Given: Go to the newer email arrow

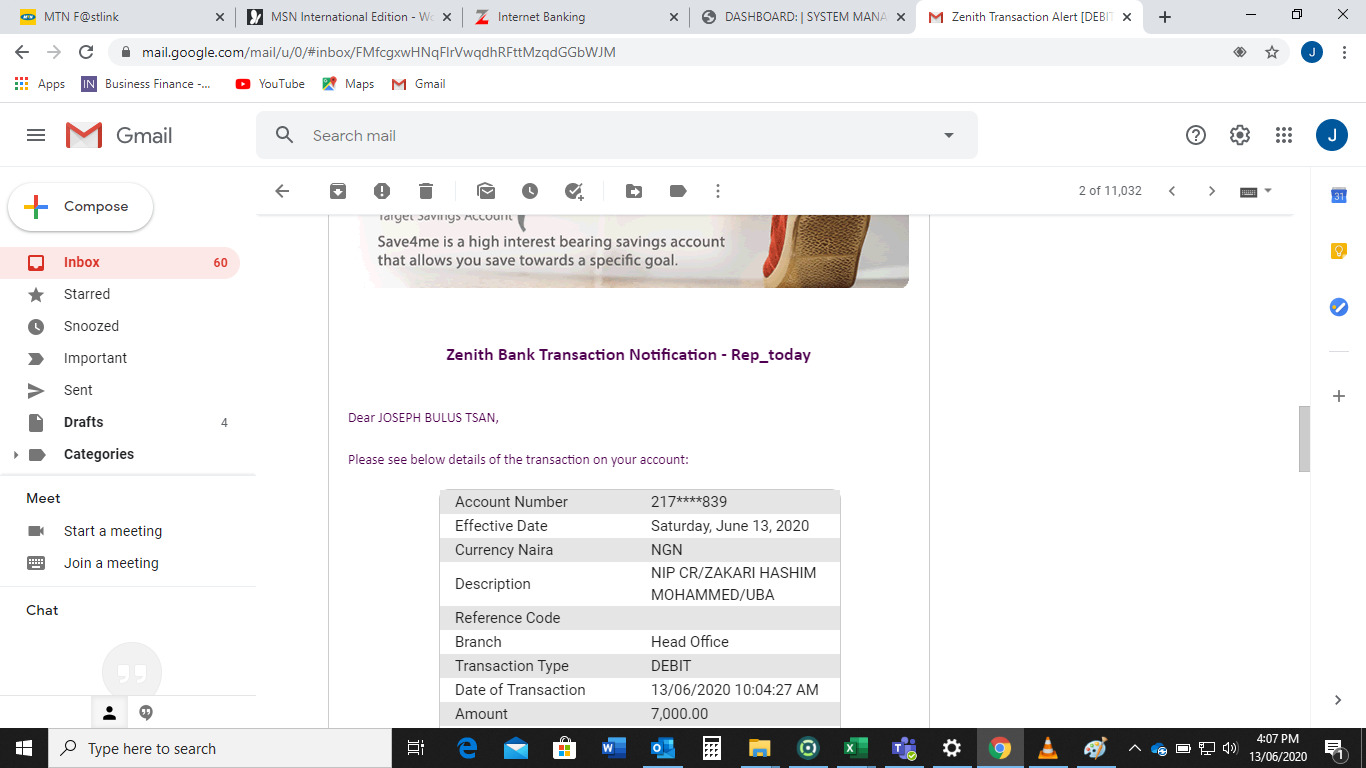Looking at the screenshot, I should [x=1172, y=191].
